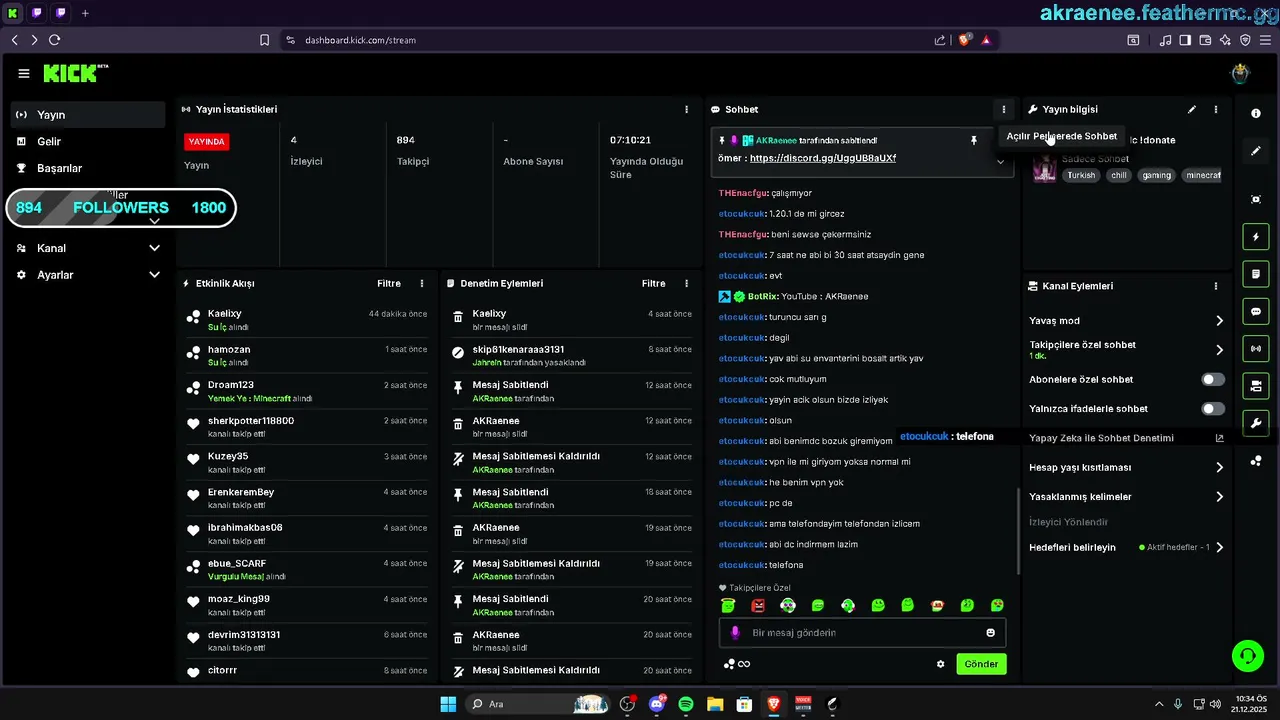Select Yayın in the left sidebar

[88, 115]
